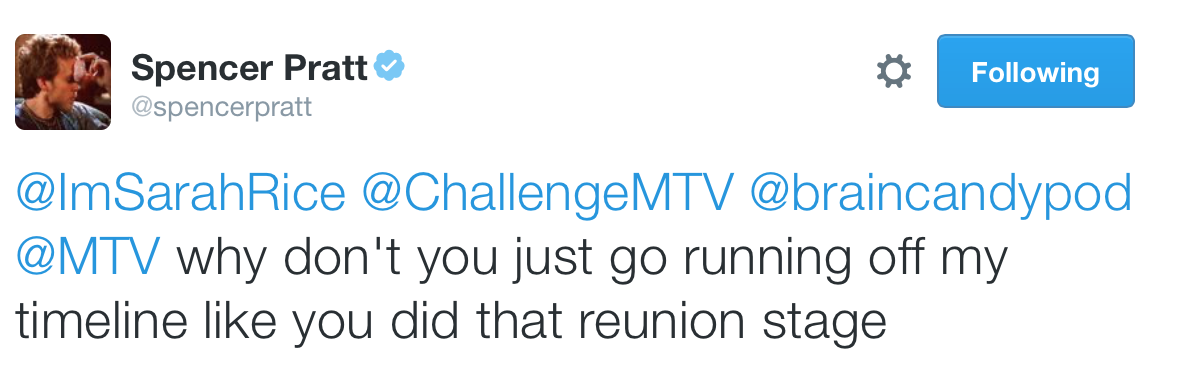Image resolution: width=1186 pixels, height=368 pixels.
Task: Open the @braincandypod mention
Action: coord(941,194)
